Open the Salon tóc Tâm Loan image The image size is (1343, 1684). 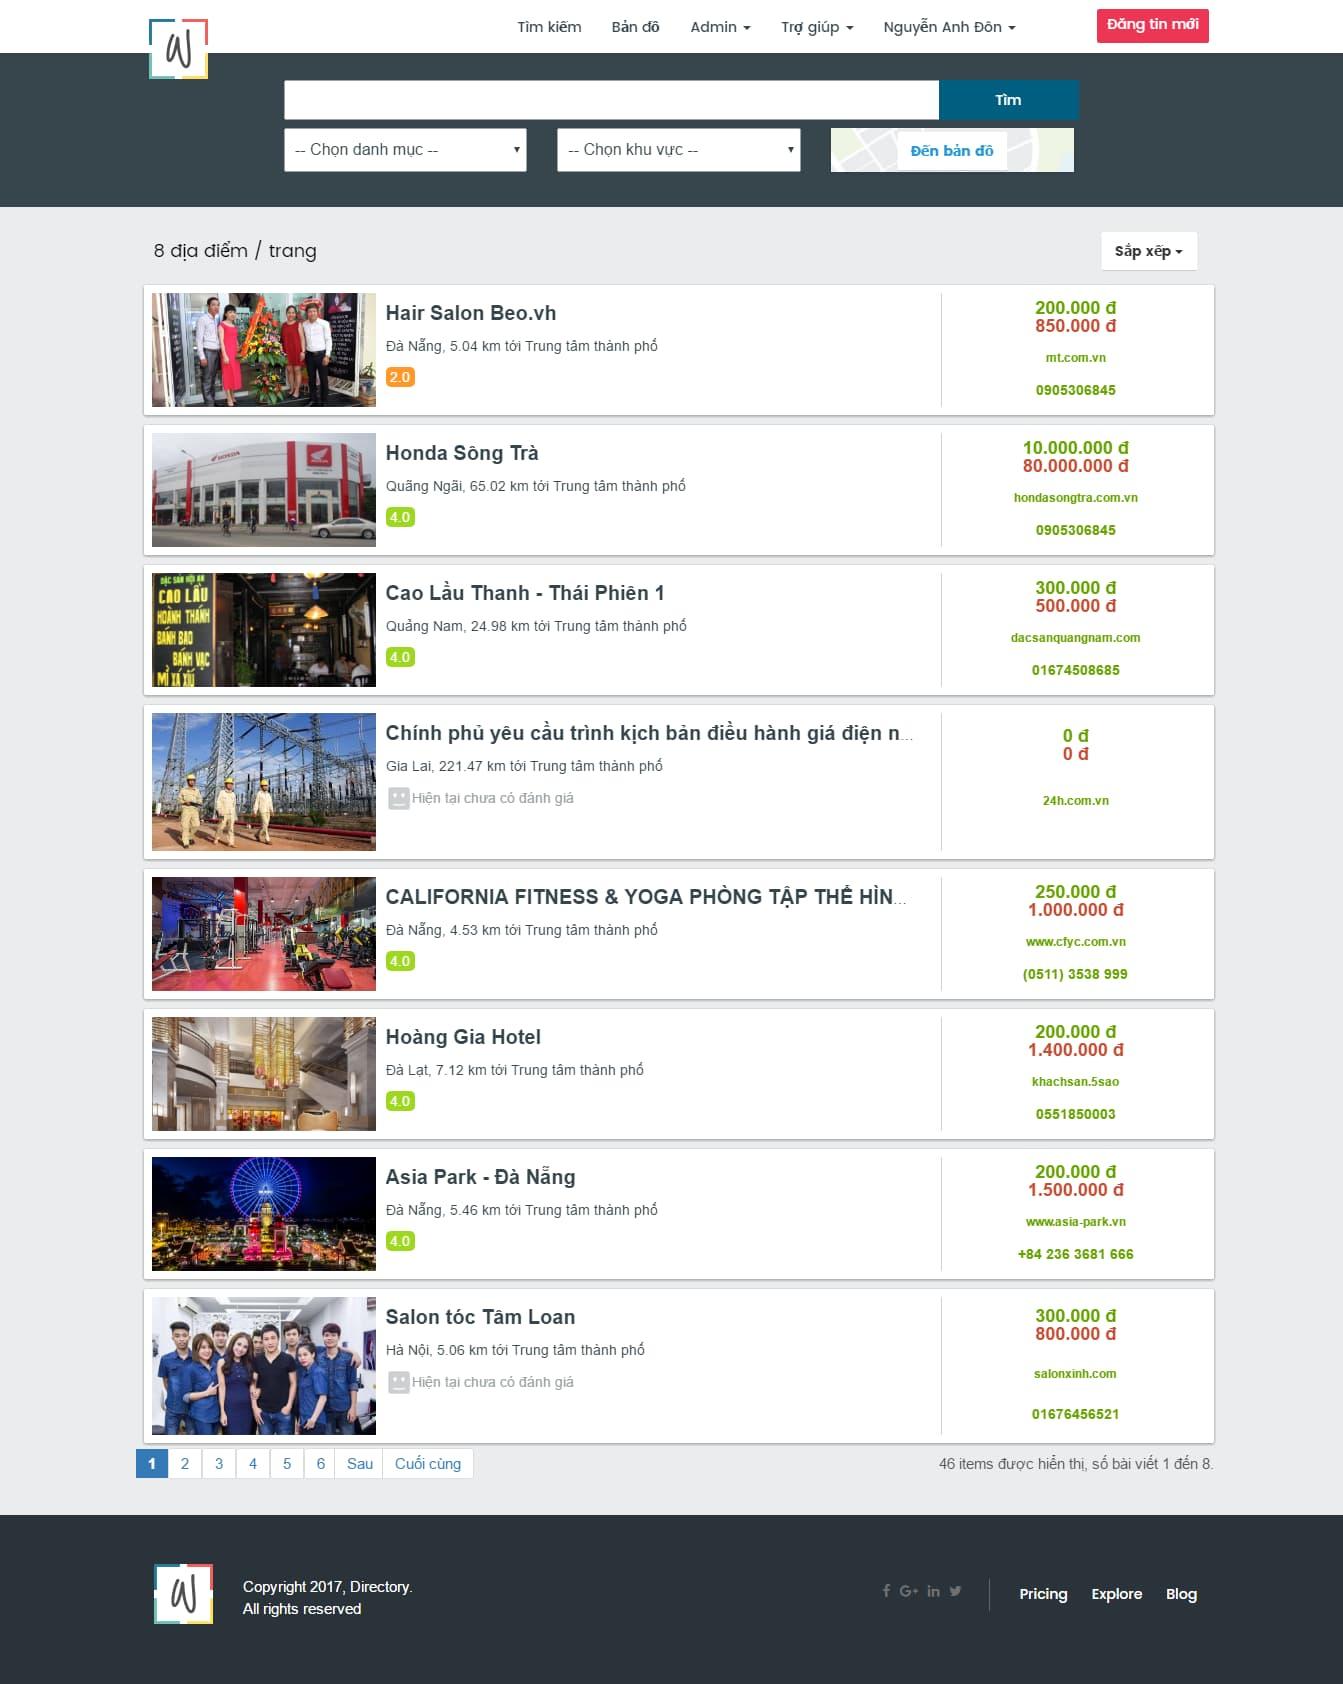(x=264, y=1366)
